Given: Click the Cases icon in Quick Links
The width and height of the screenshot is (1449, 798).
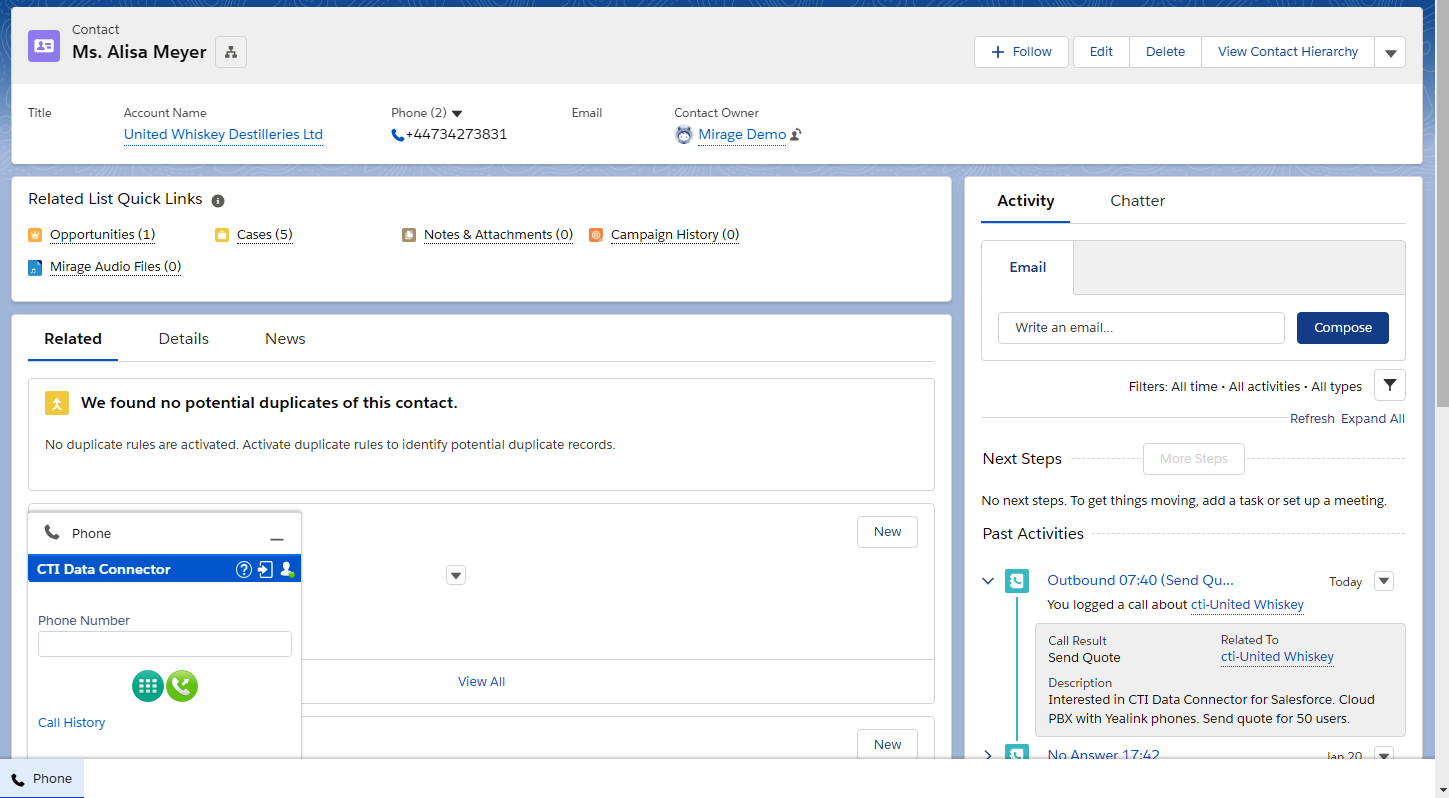Looking at the screenshot, I should point(221,234).
